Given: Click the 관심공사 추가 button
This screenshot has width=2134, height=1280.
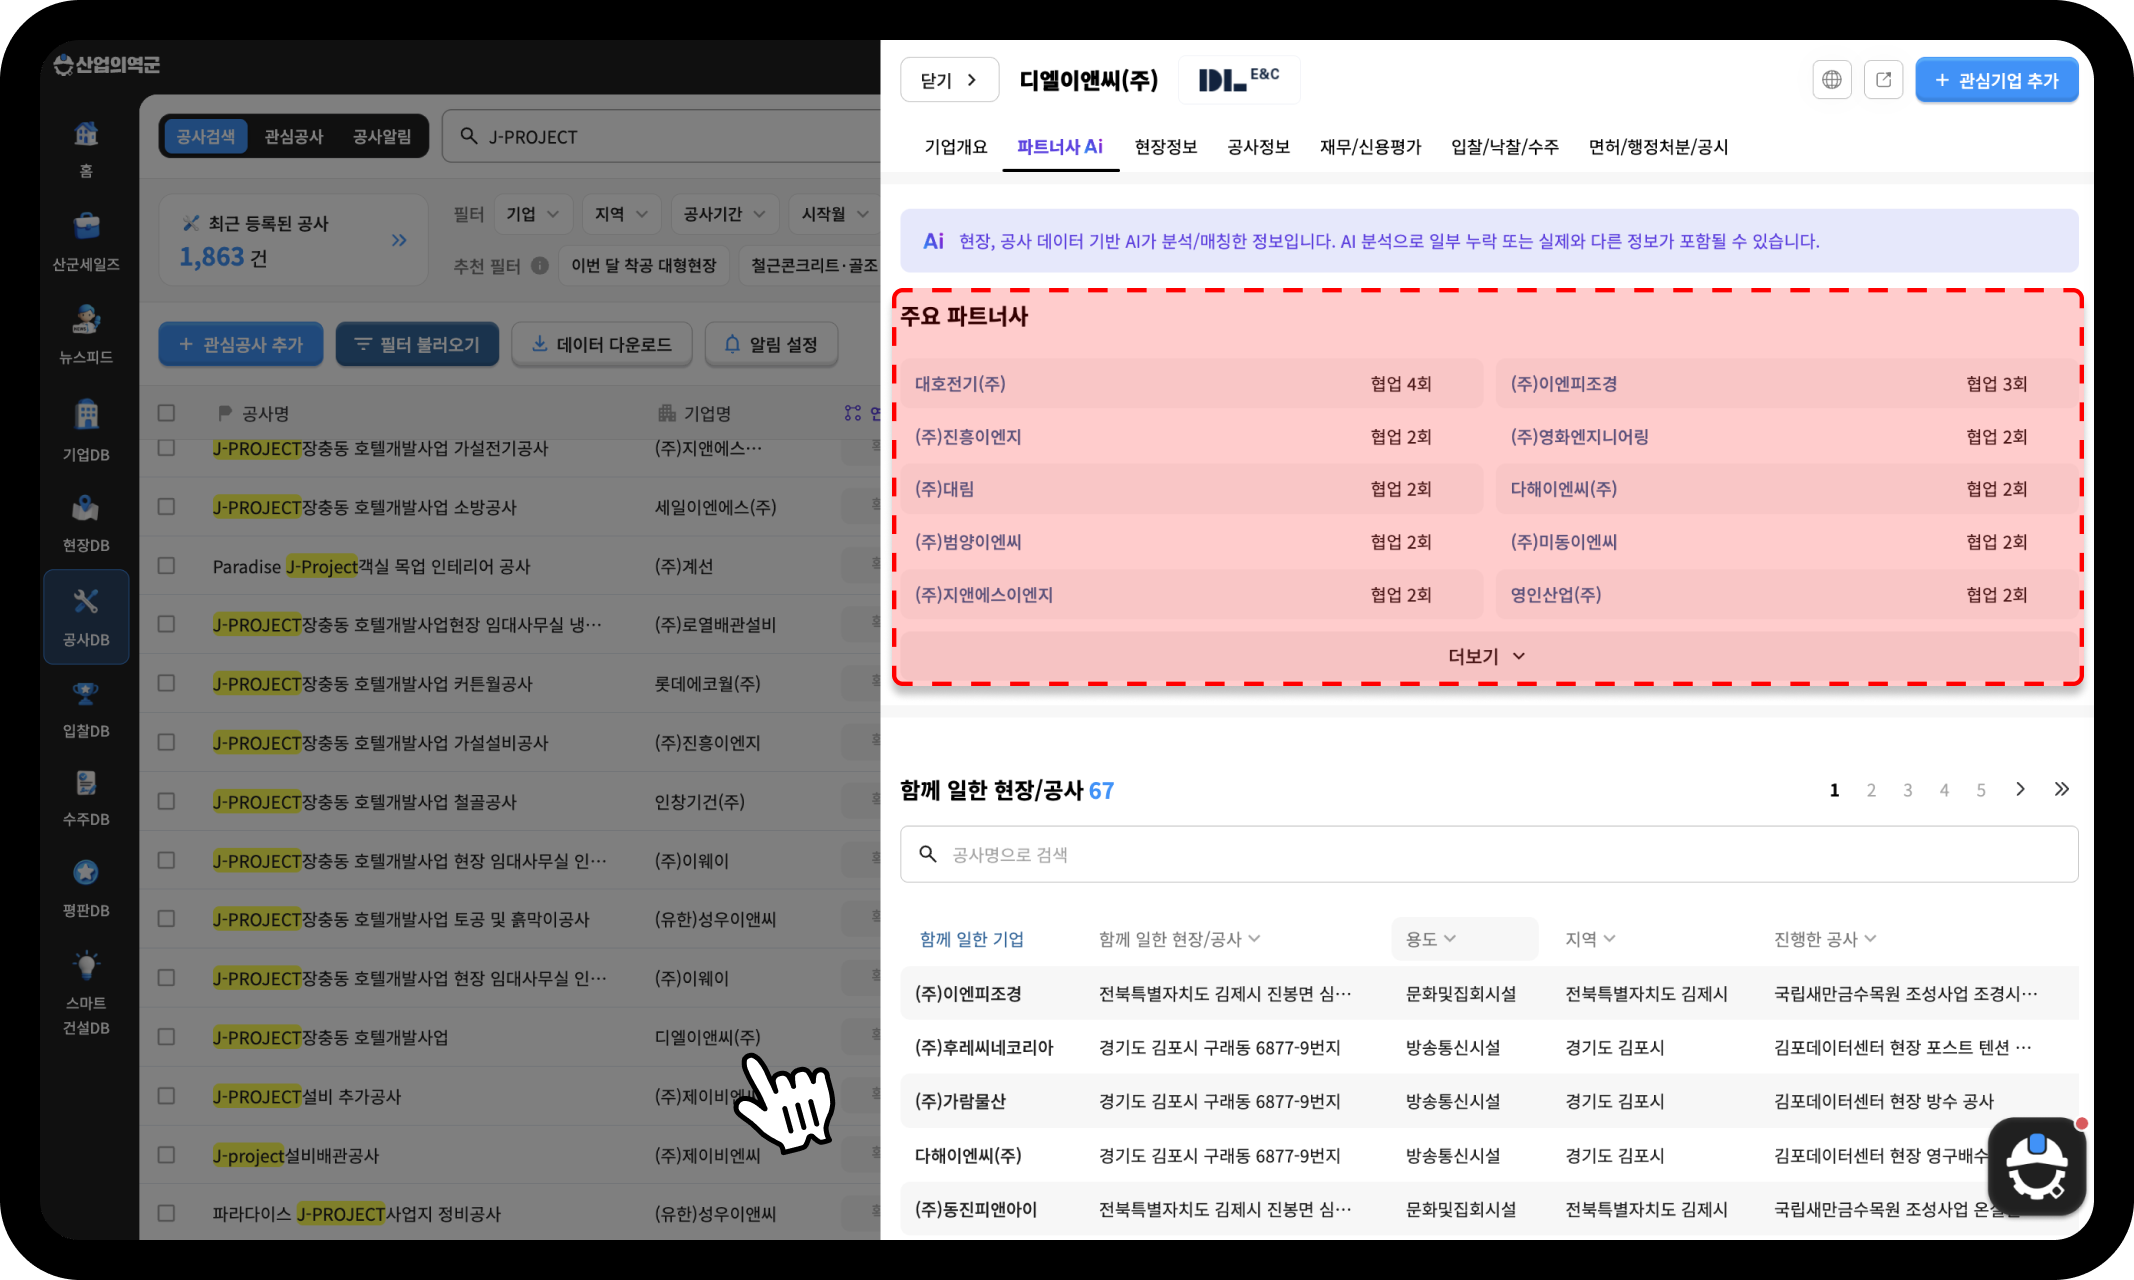Looking at the screenshot, I should click(241, 344).
